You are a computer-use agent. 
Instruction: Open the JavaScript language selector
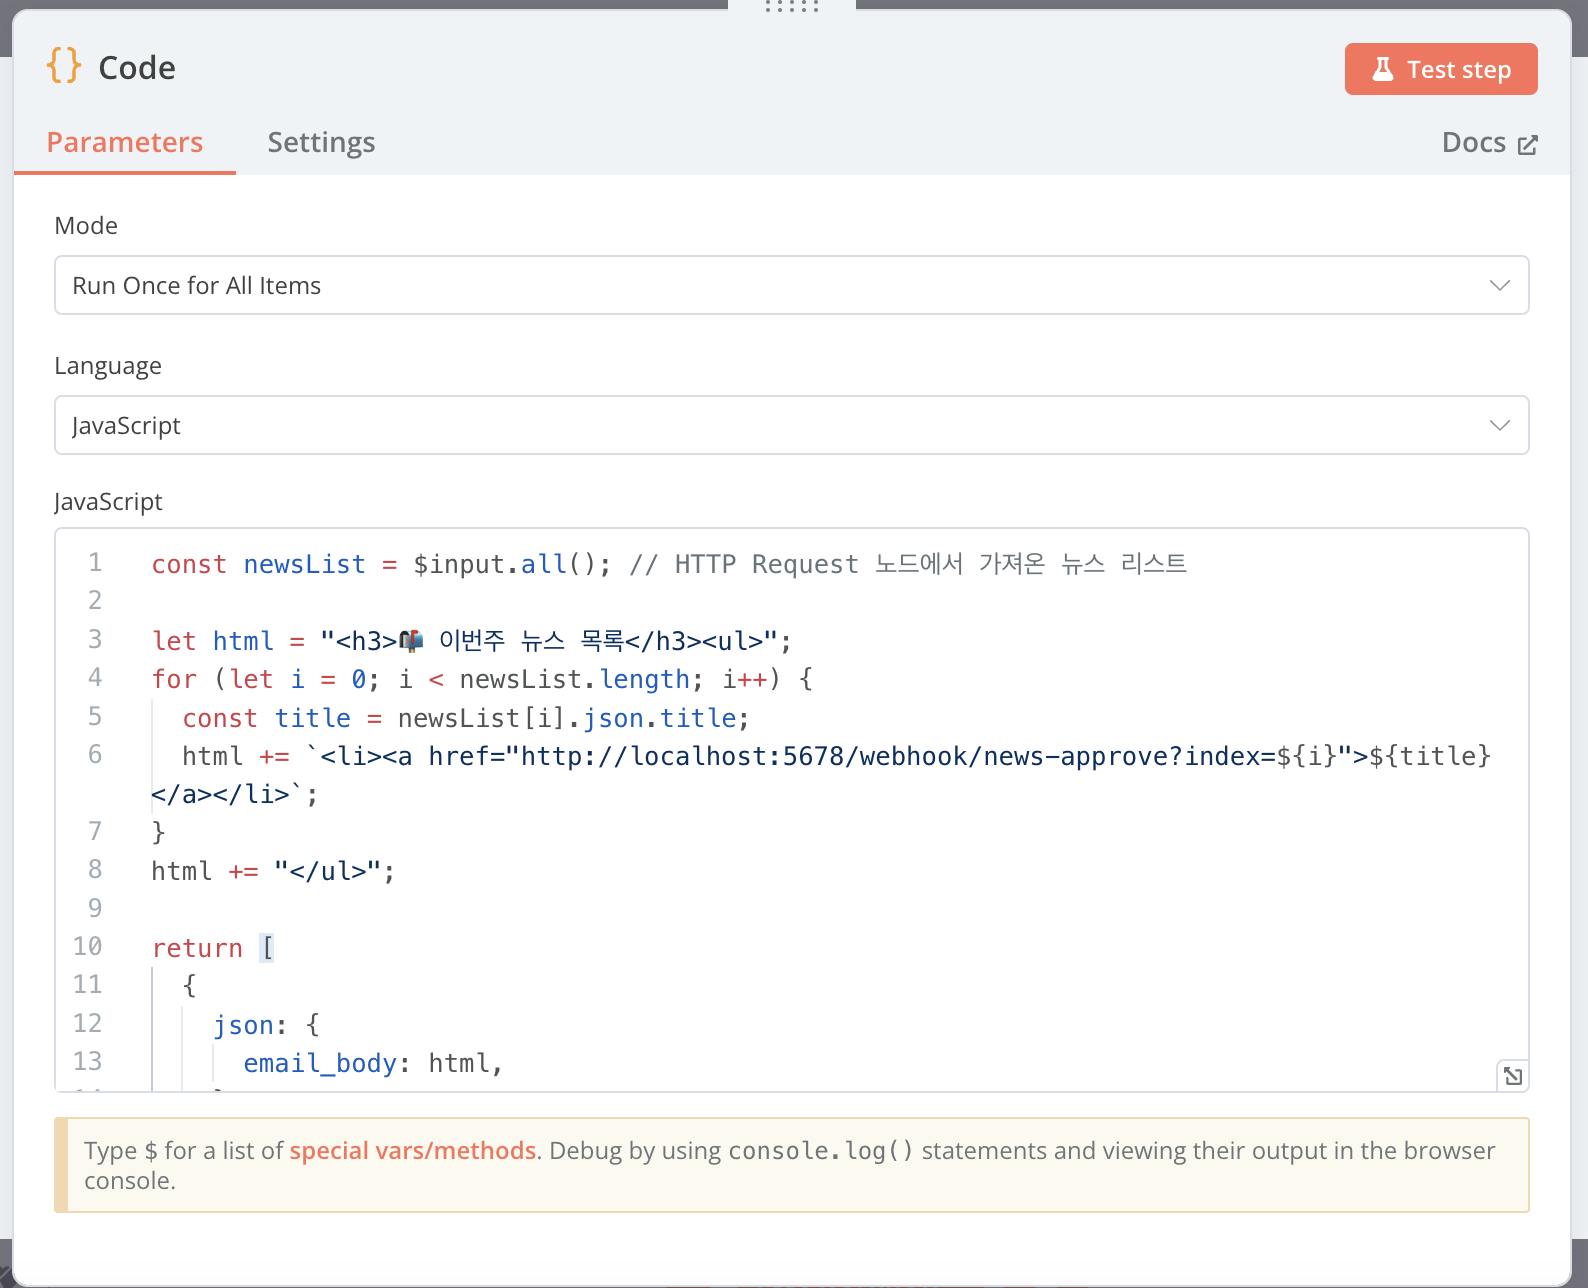pos(790,426)
